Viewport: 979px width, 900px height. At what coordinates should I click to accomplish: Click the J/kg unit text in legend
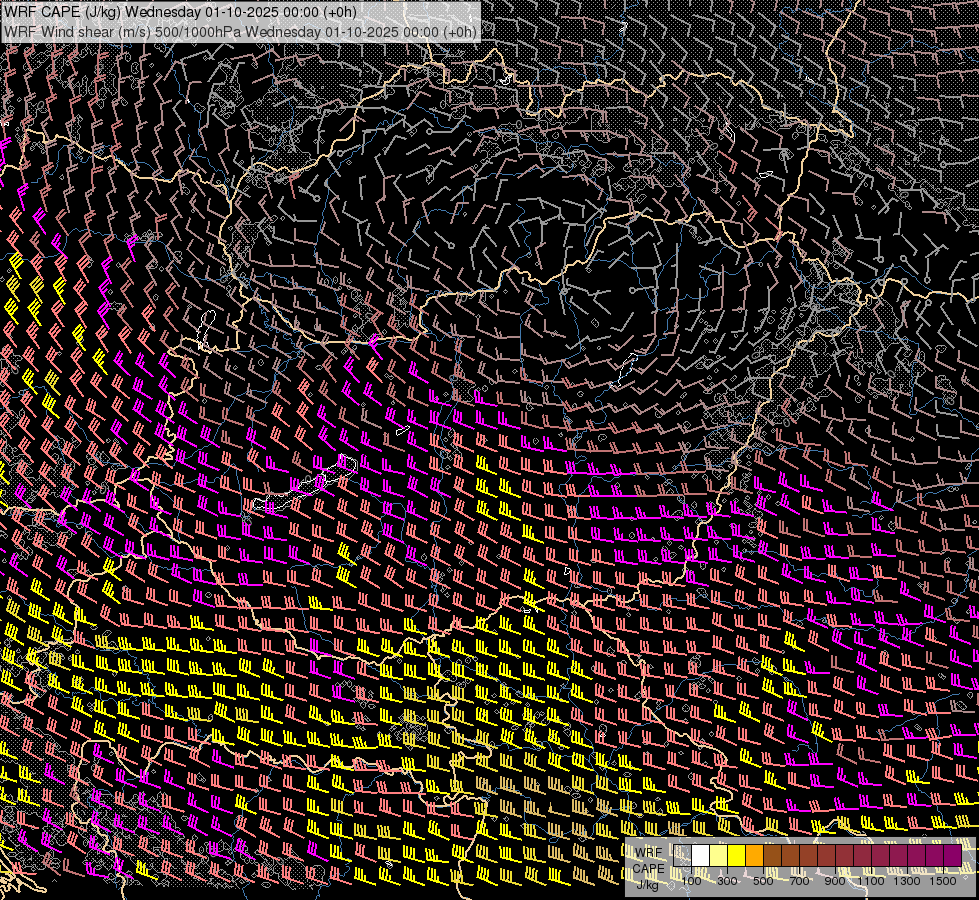[x=648, y=884]
